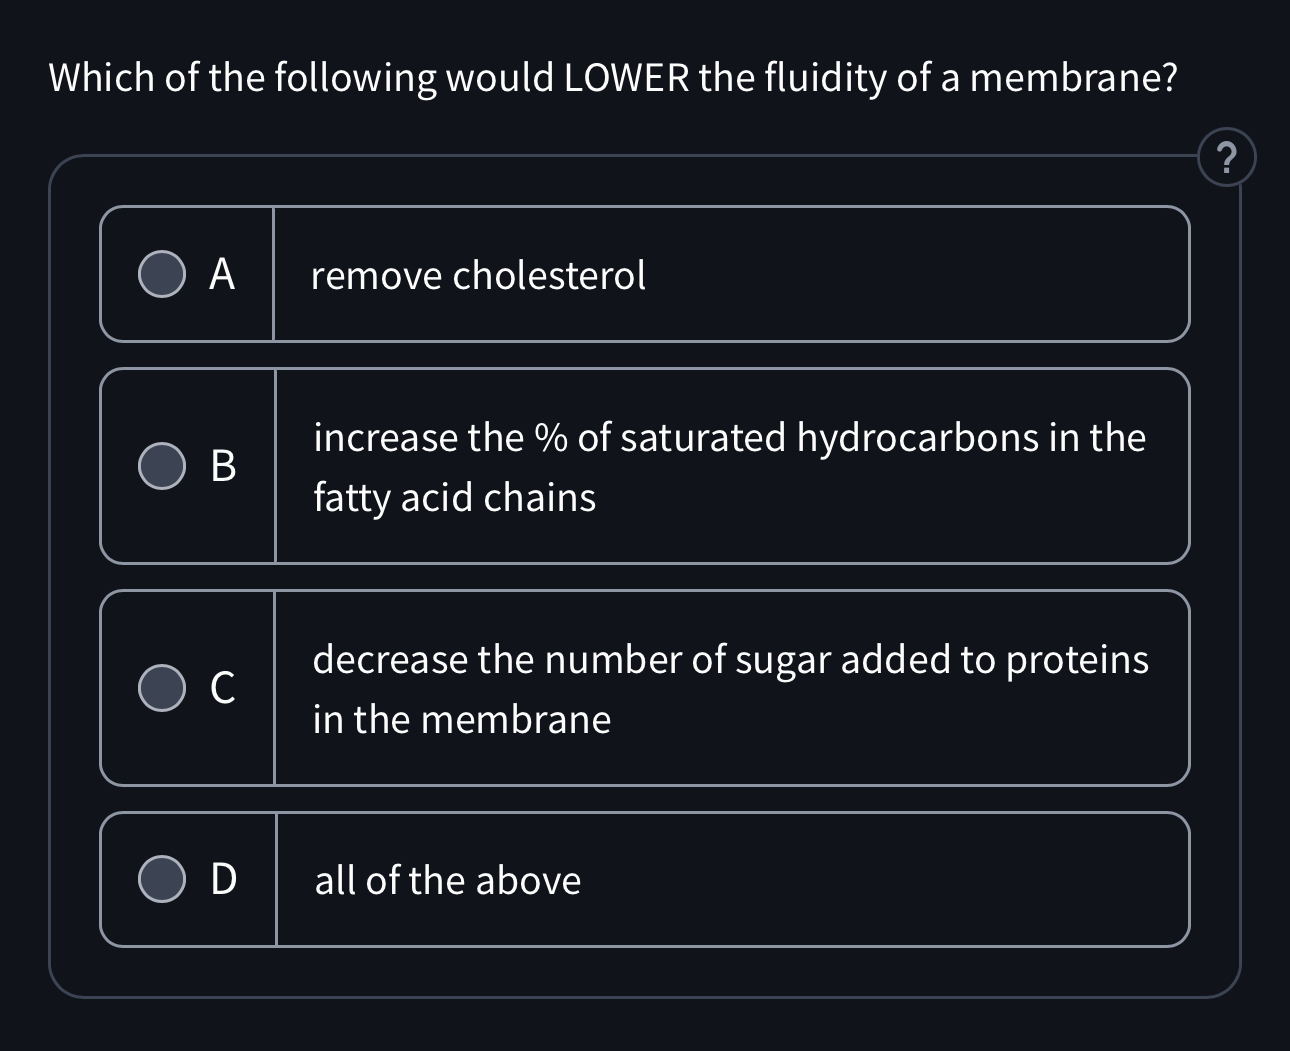Select radio button for option B
Viewport: 1290px width, 1051px height.
(x=162, y=465)
